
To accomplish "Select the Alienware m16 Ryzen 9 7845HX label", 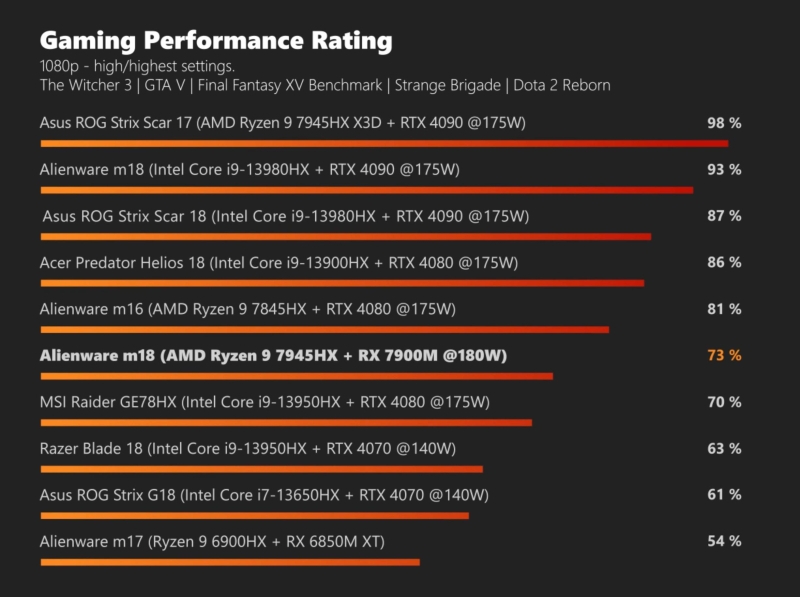I will click(248, 309).
